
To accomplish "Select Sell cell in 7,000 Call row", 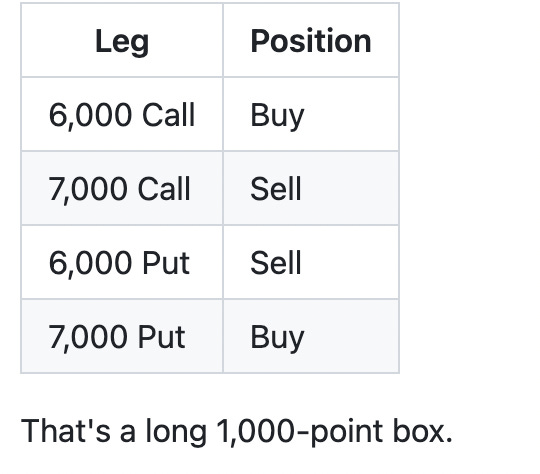I will [311, 188].
